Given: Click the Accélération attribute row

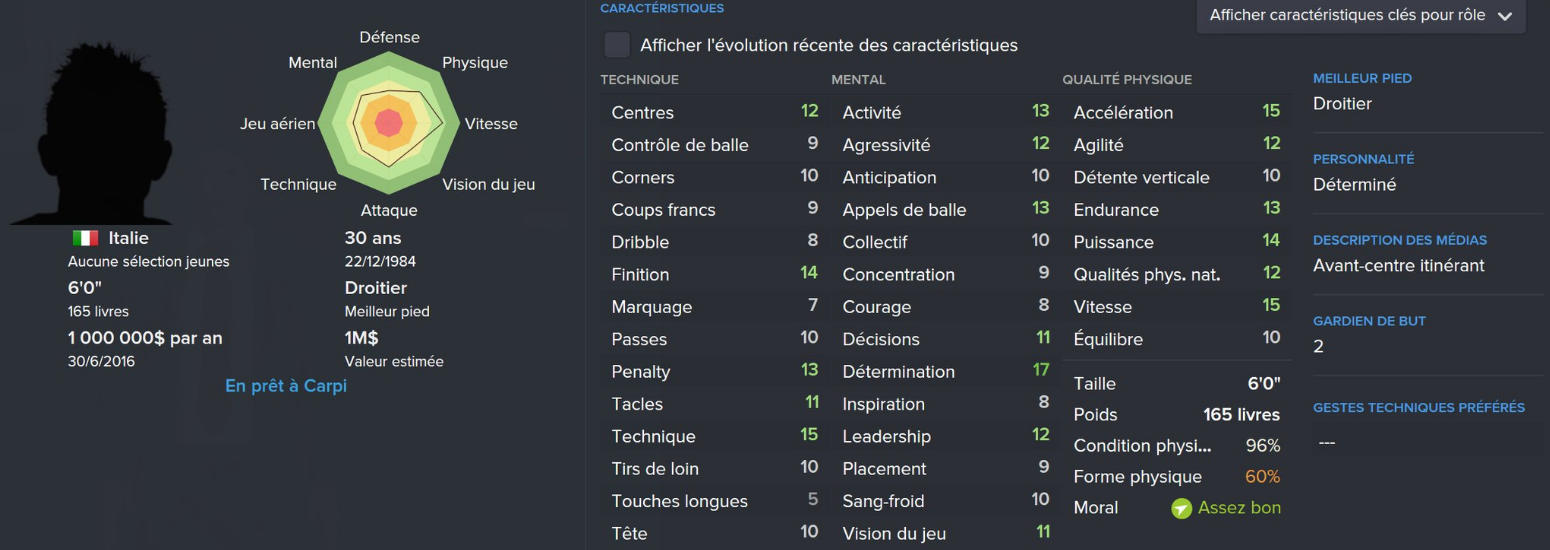Looking at the screenshot, I should (1176, 112).
